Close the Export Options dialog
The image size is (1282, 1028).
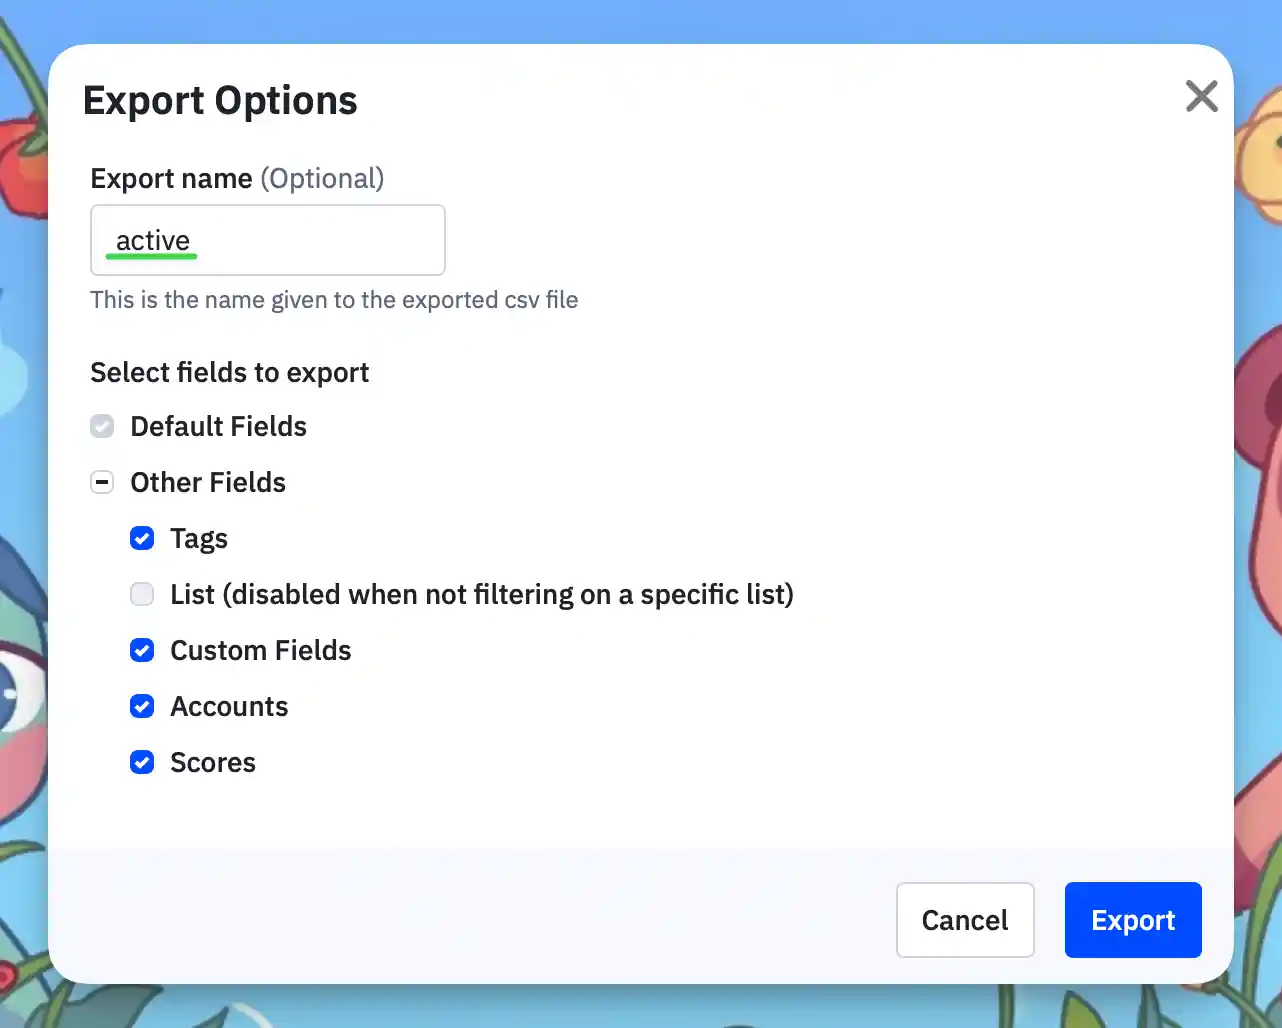(1201, 96)
